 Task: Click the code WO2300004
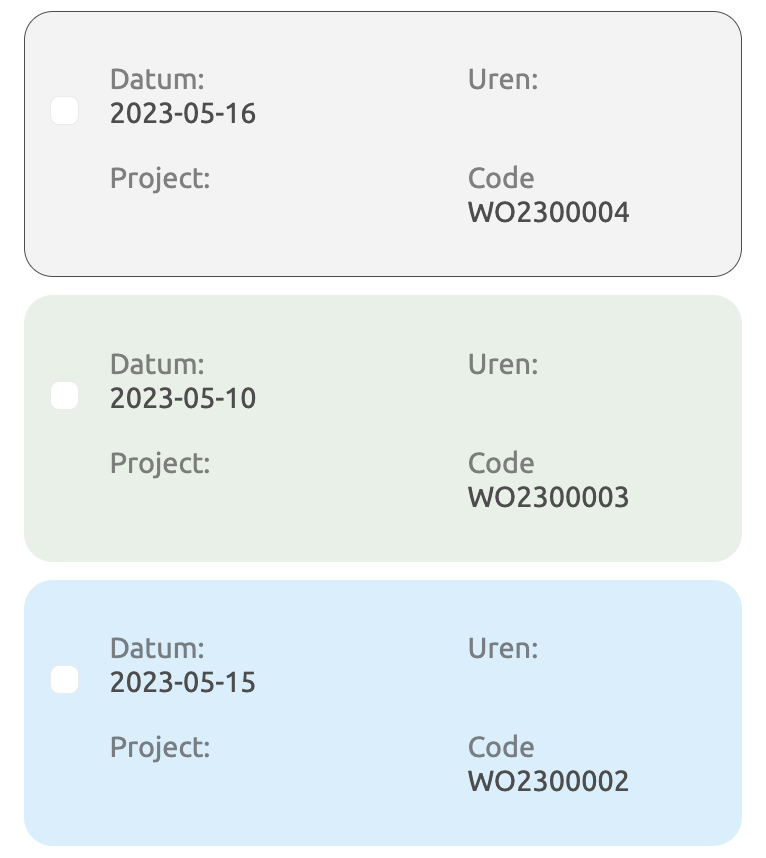pos(549,212)
